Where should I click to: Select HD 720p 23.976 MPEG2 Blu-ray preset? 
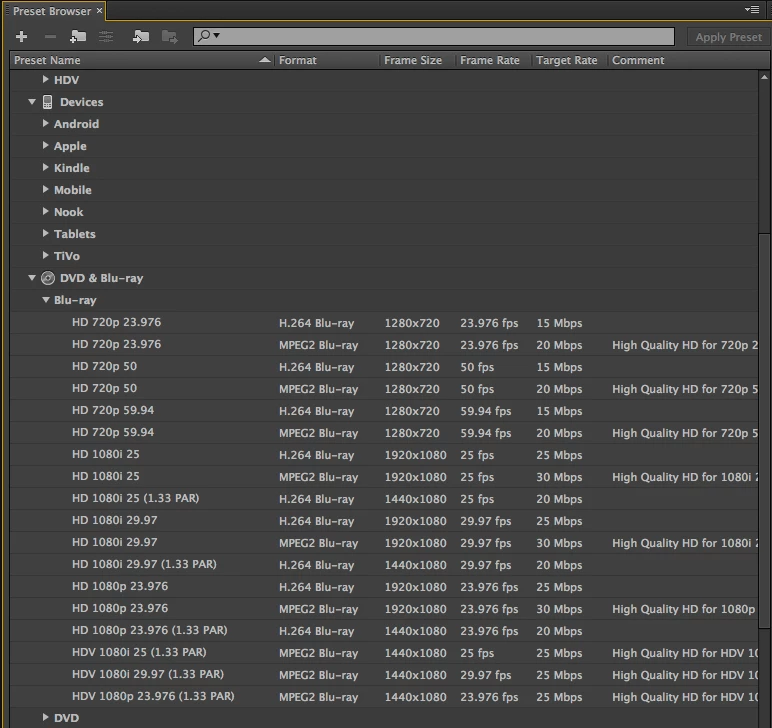click(384, 345)
